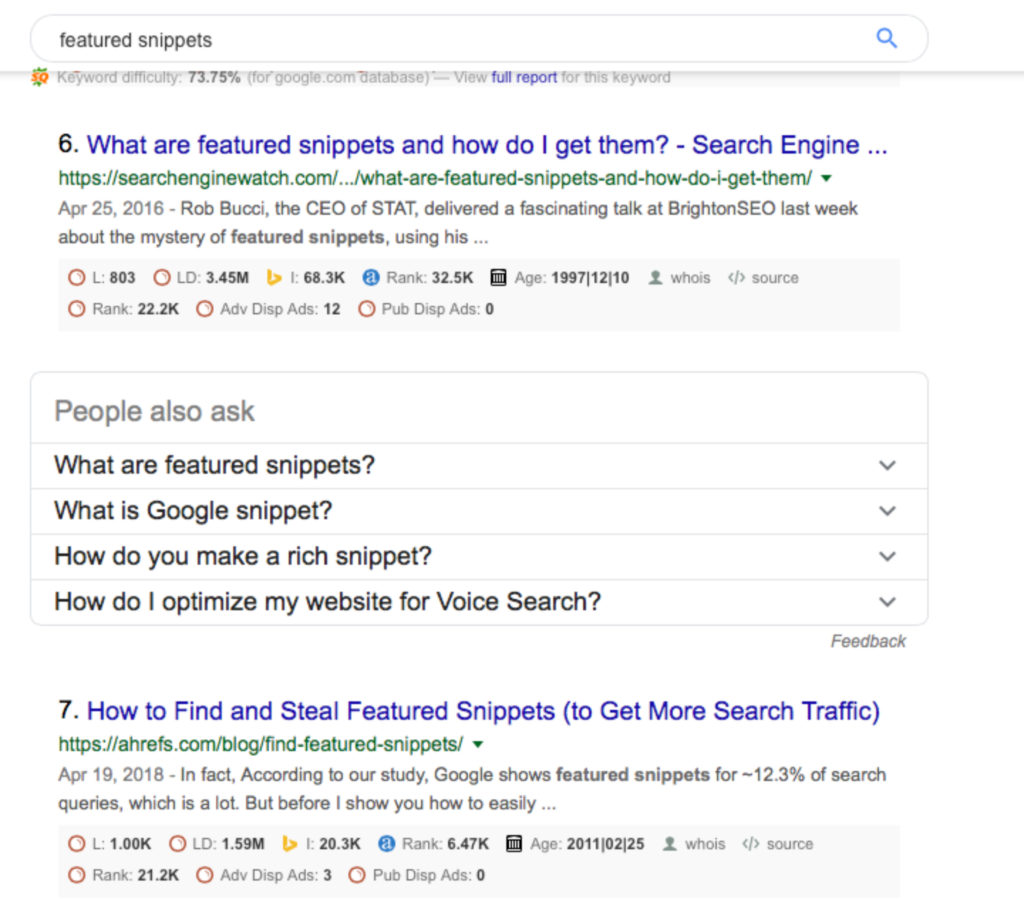Click the ahrefs.com/blog green URL text
Screen dimensions: 1024x899
261,744
